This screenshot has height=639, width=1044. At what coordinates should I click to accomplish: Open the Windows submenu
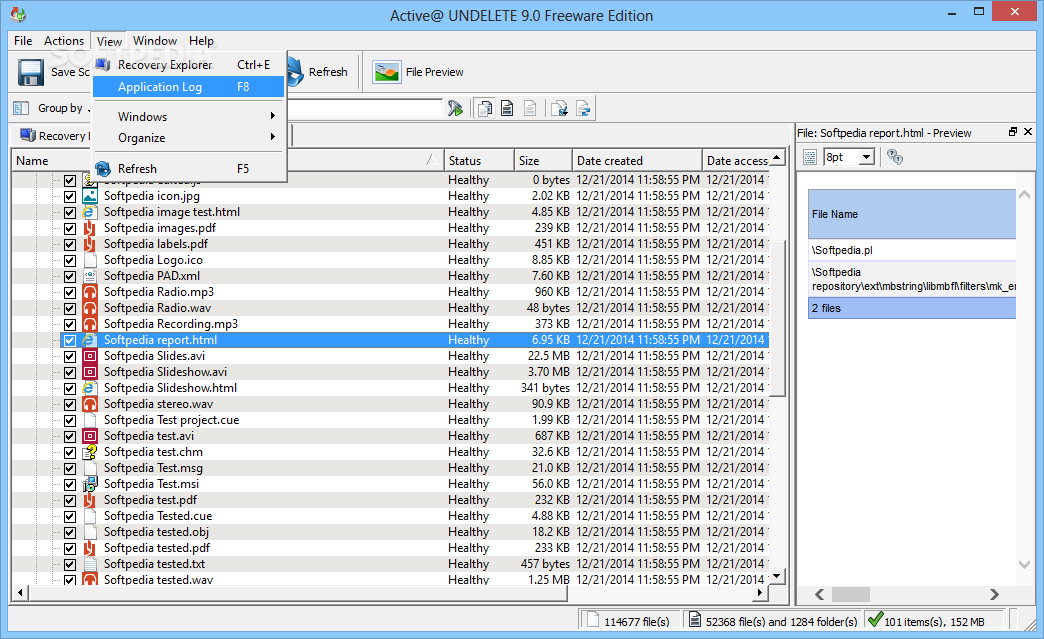[189, 116]
